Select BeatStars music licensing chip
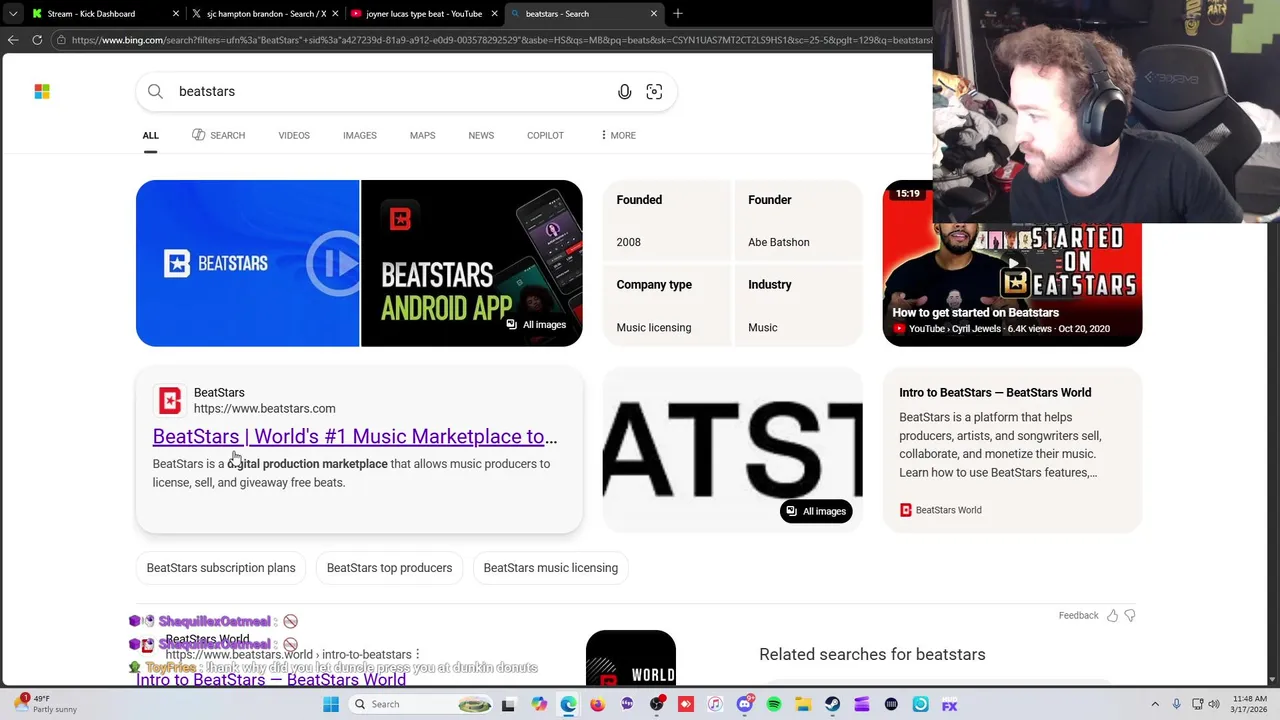This screenshot has height=720, width=1280. (550, 568)
